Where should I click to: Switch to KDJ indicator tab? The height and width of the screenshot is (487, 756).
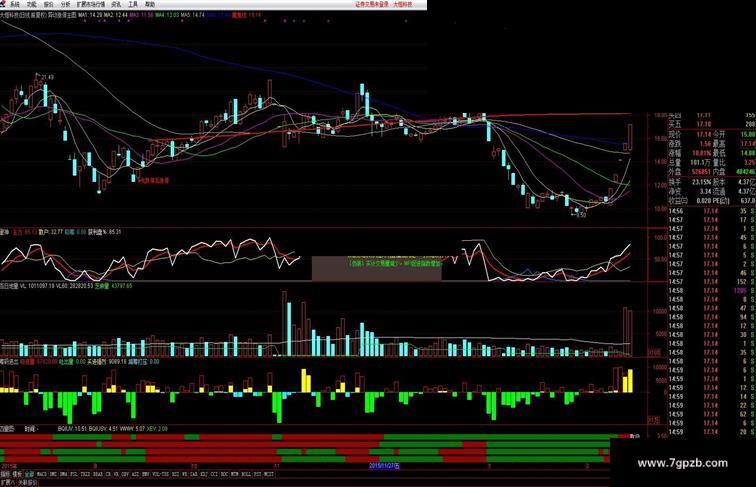click(x=203, y=474)
